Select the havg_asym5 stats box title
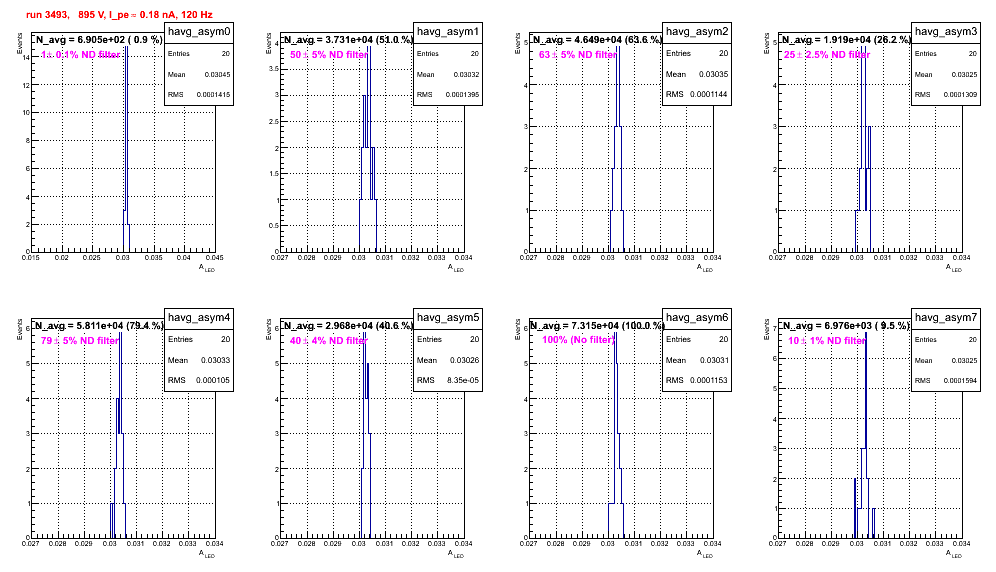 pos(448,318)
